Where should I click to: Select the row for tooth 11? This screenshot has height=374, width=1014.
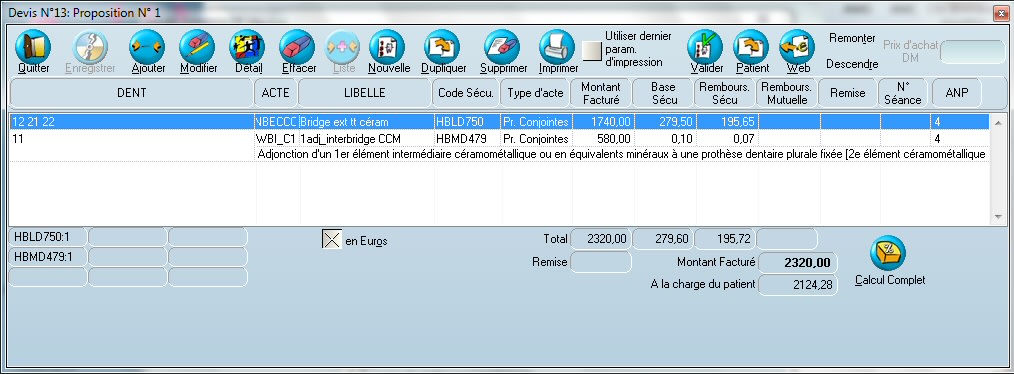pos(499,138)
